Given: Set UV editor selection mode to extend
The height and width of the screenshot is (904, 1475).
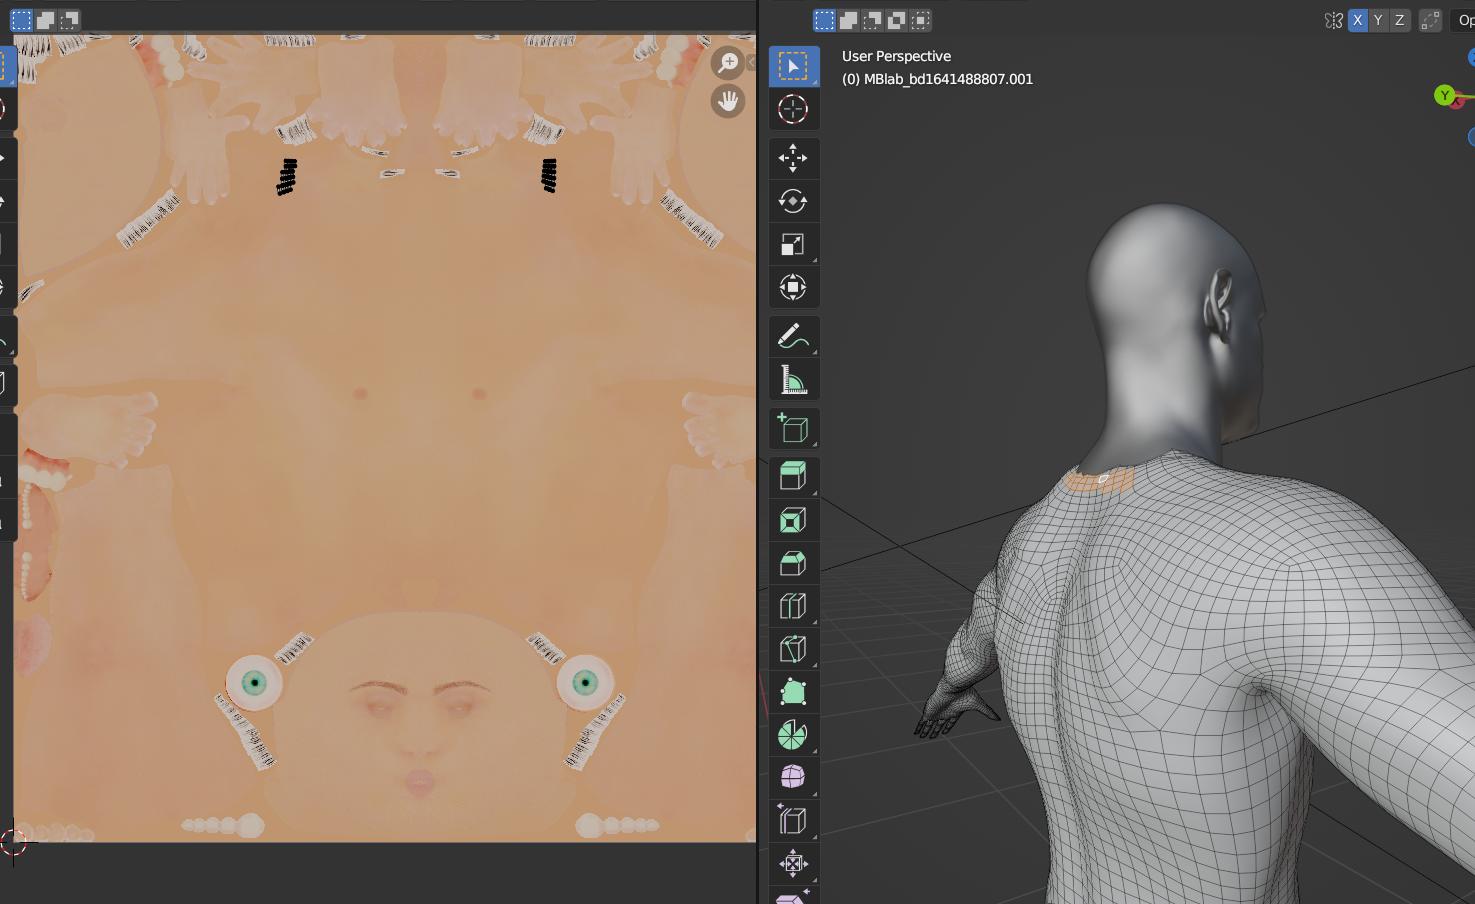Looking at the screenshot, I should (x=45, y=20).
